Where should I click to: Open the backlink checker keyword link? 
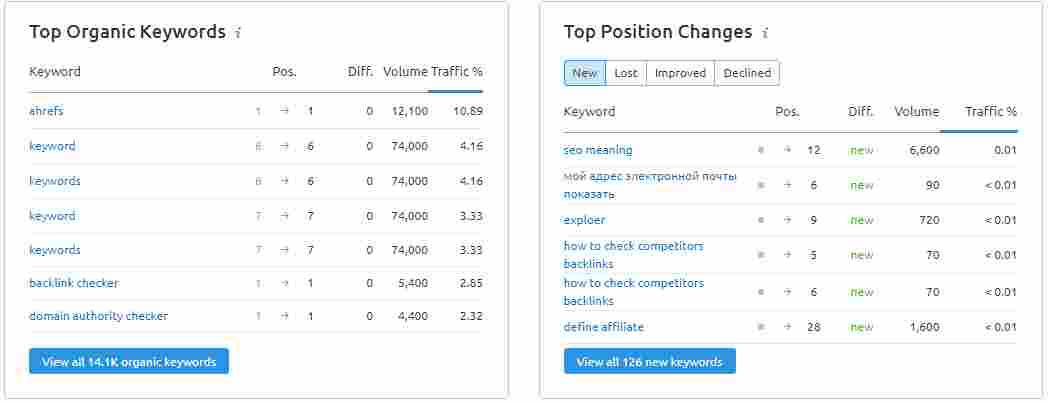74,283
